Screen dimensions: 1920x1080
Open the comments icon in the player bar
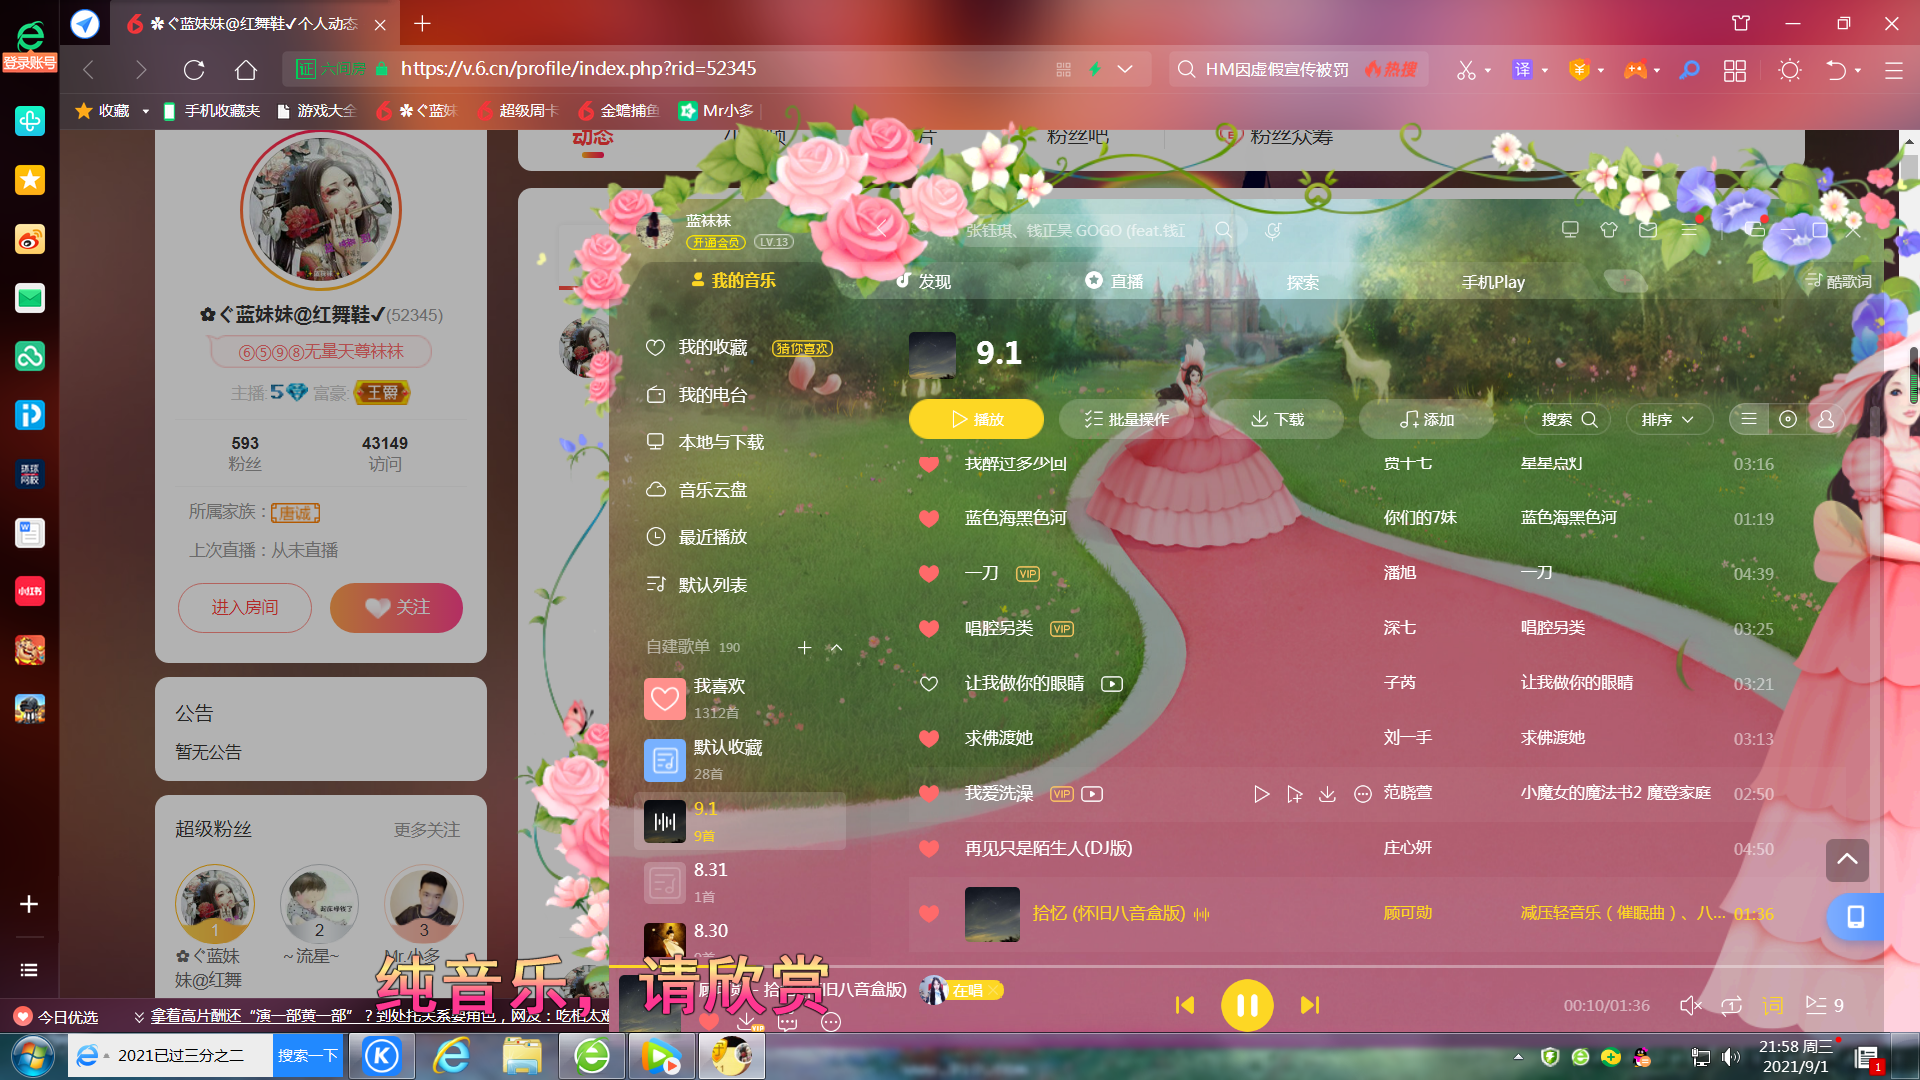[x=788, y=1021]
